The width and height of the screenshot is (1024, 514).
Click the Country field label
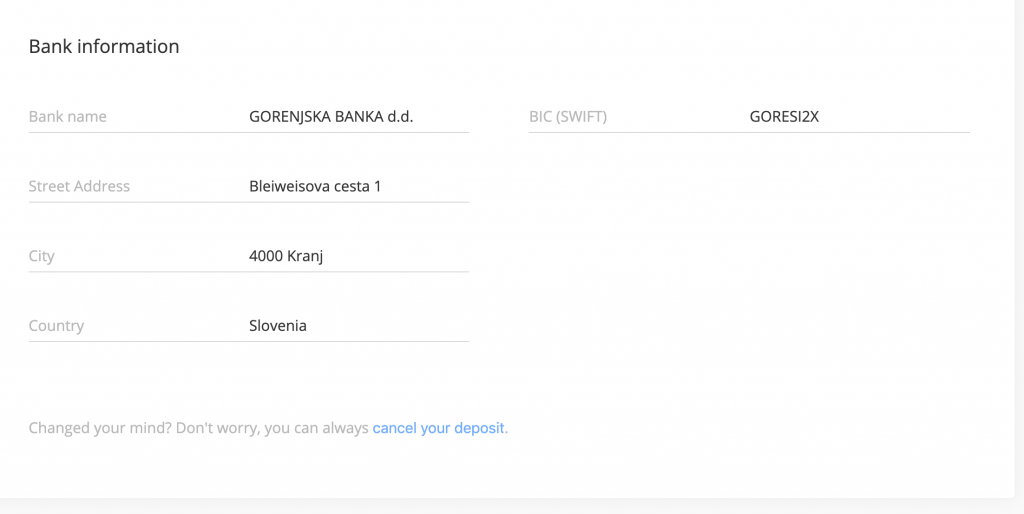(x=56, y=325)
